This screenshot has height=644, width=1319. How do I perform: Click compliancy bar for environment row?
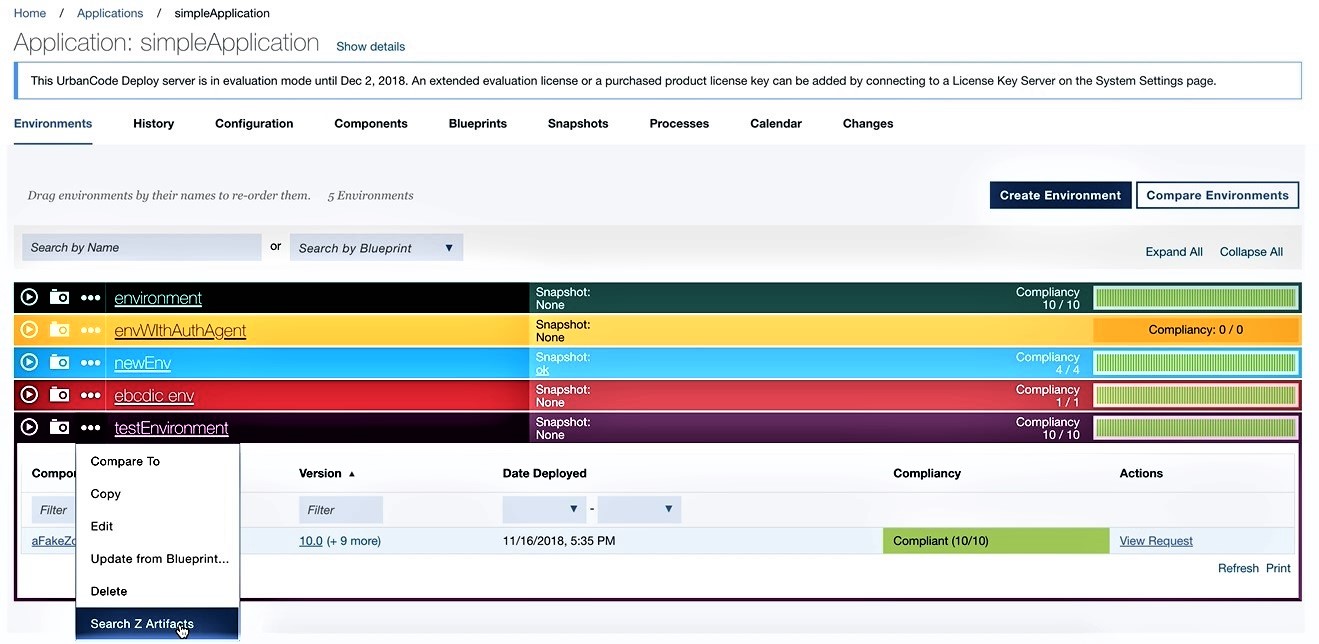coord(1196,297)
